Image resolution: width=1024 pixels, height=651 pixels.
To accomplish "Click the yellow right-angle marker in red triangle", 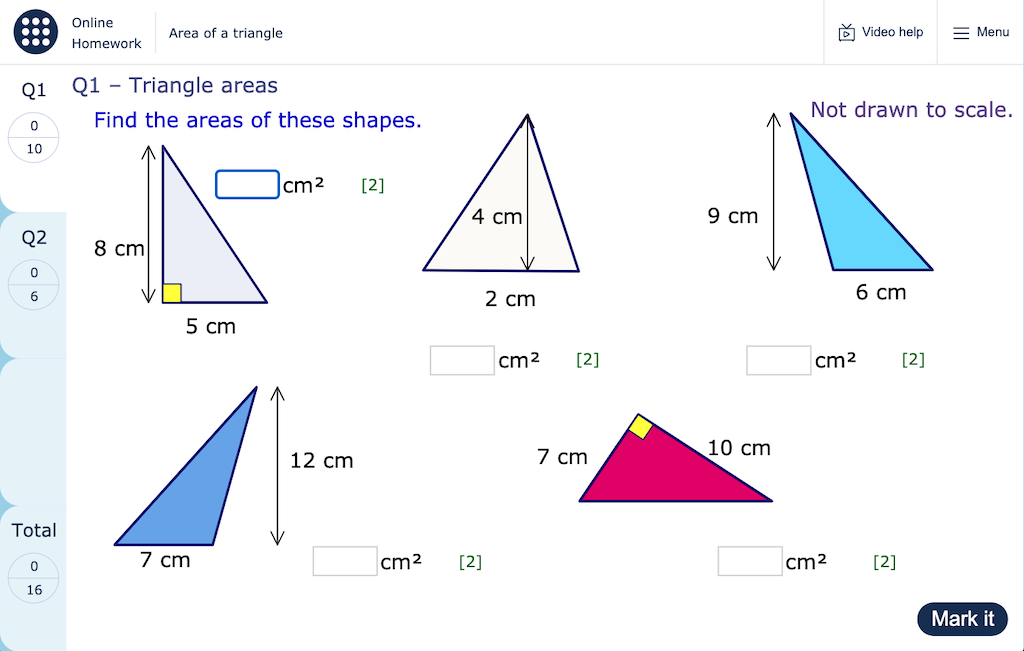I will coord(640,428).
